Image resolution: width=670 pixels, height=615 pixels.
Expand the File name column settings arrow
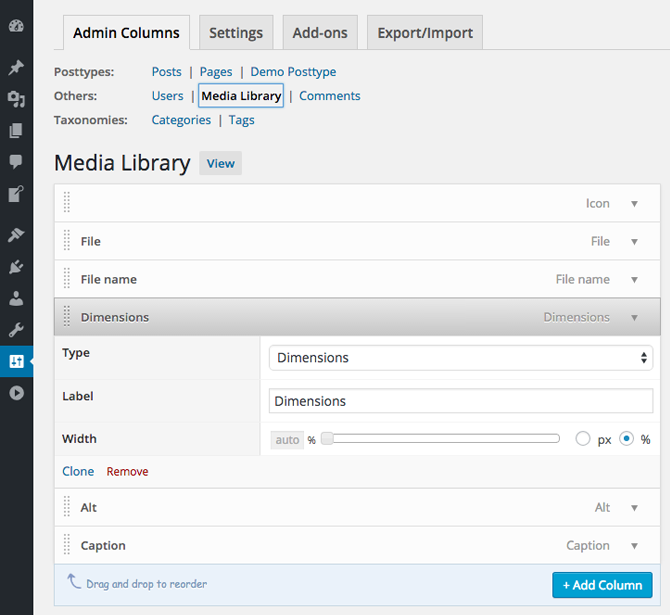pos(634,280)
